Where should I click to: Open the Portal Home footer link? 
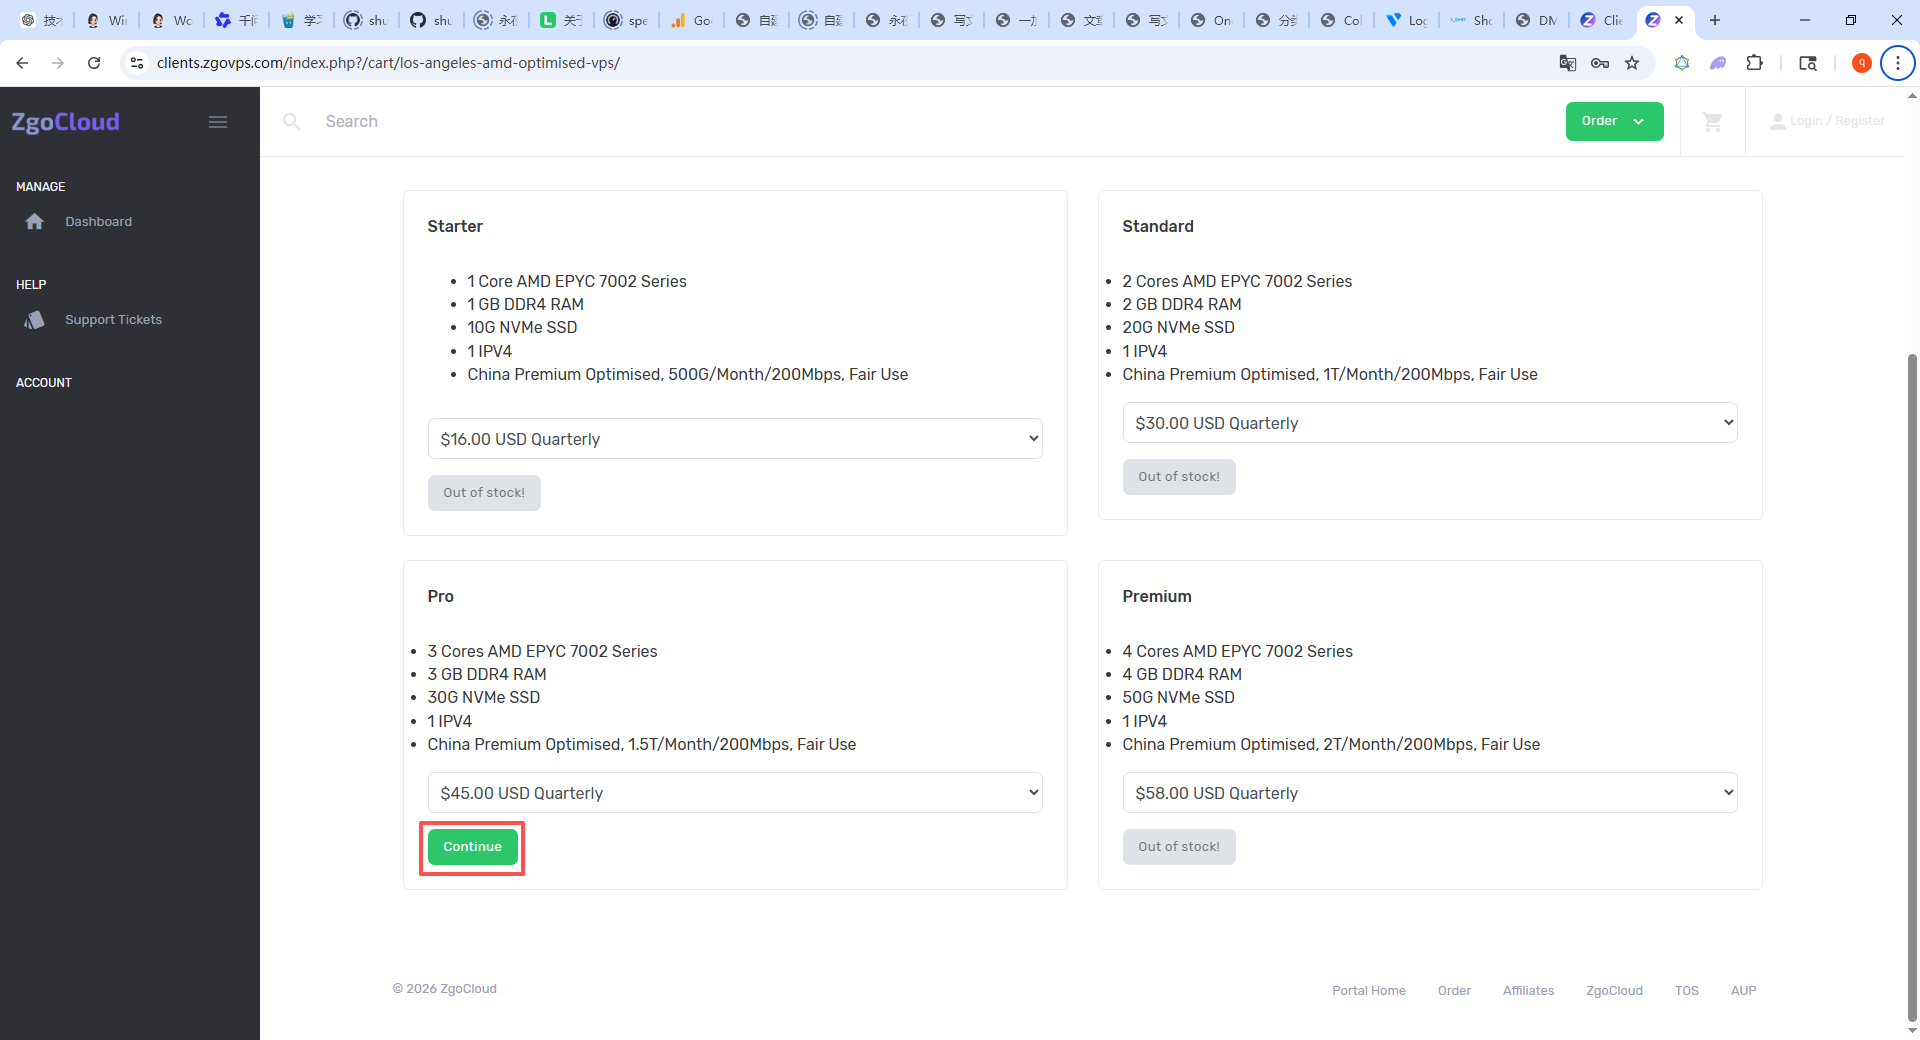1369,991
